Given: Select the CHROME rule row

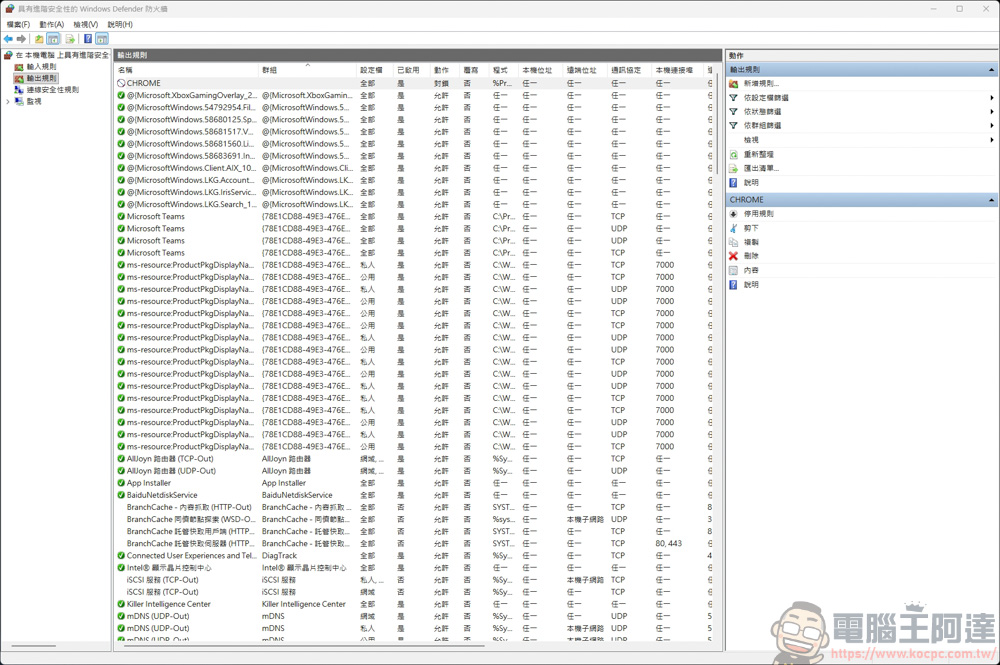Looking at the screenshot, I should [x=414, y=84].
